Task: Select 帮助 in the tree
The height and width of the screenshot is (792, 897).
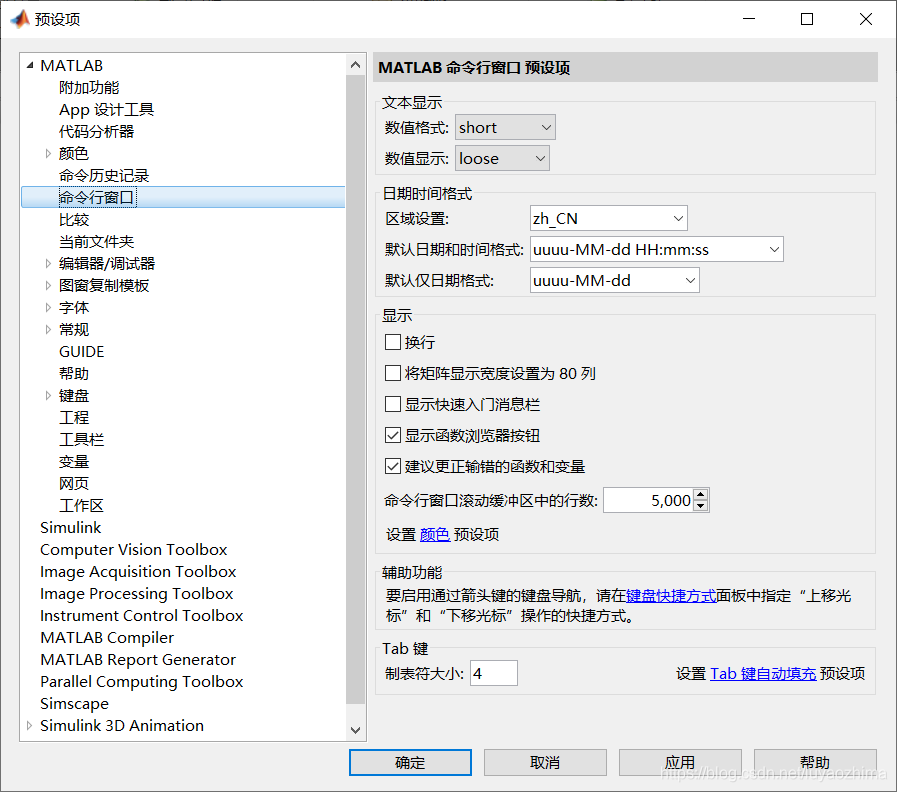Action: (74, 373)
